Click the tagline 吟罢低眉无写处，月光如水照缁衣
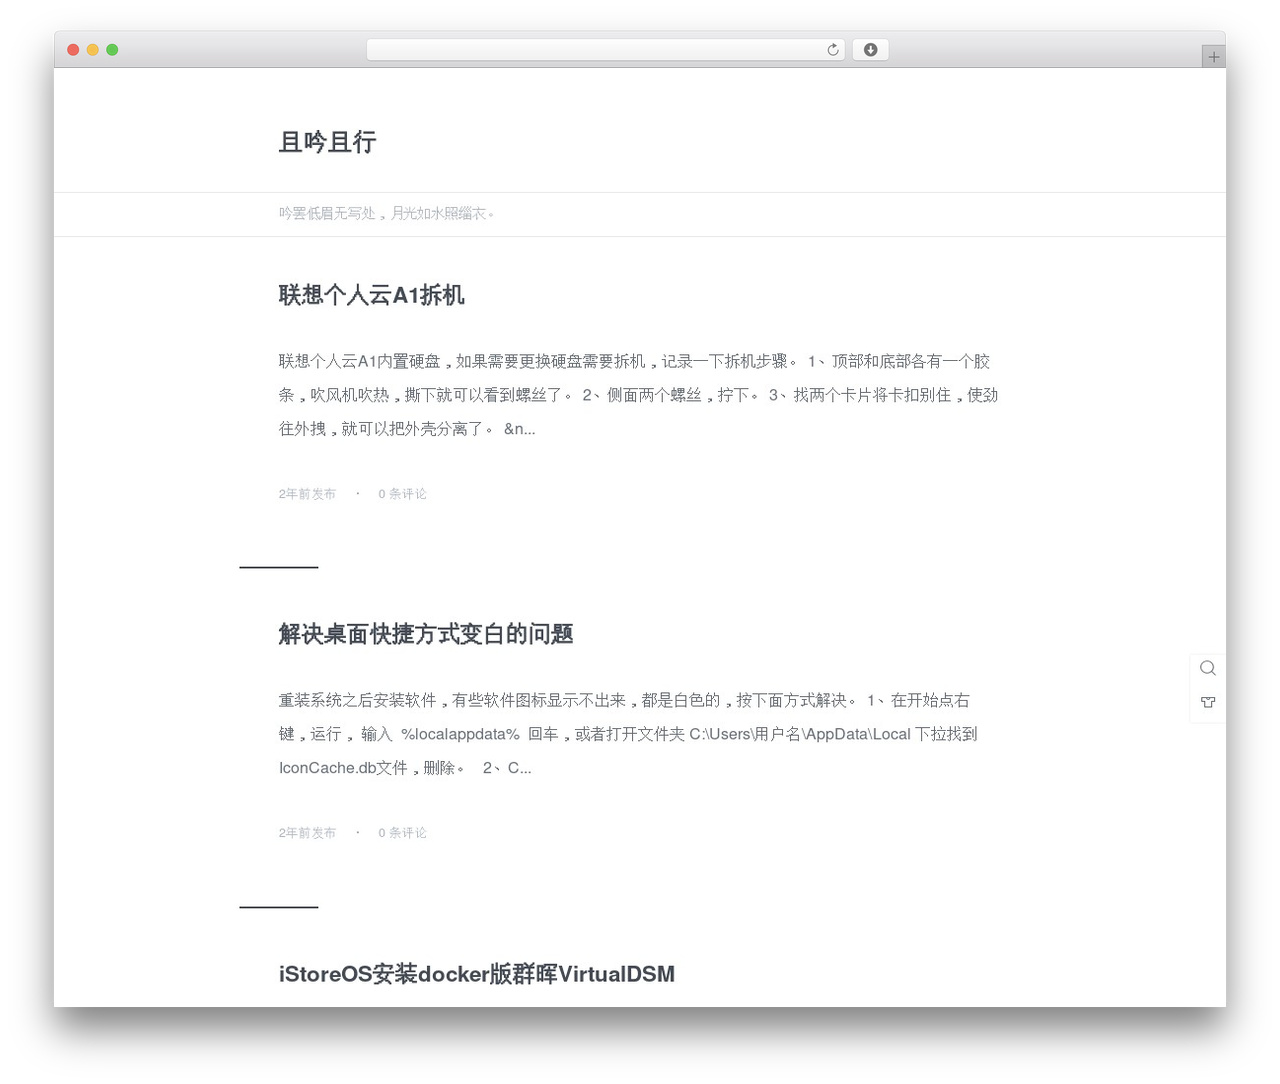 click(x=386, y=213)
